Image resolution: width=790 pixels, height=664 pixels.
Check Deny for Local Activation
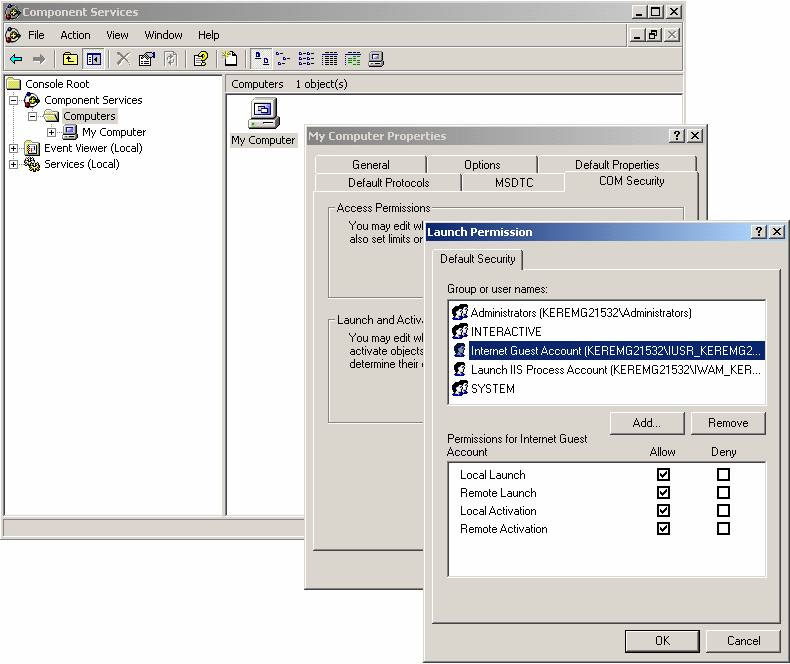point(723,511)
